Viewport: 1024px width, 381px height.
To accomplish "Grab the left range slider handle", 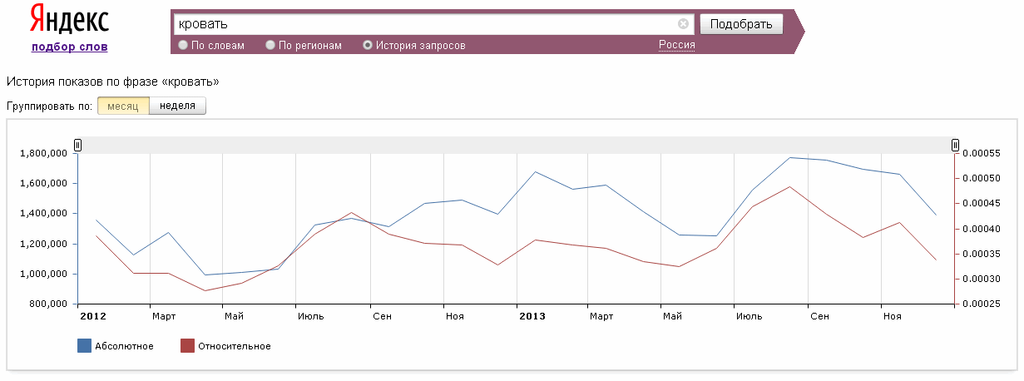I will coord(78,145).
